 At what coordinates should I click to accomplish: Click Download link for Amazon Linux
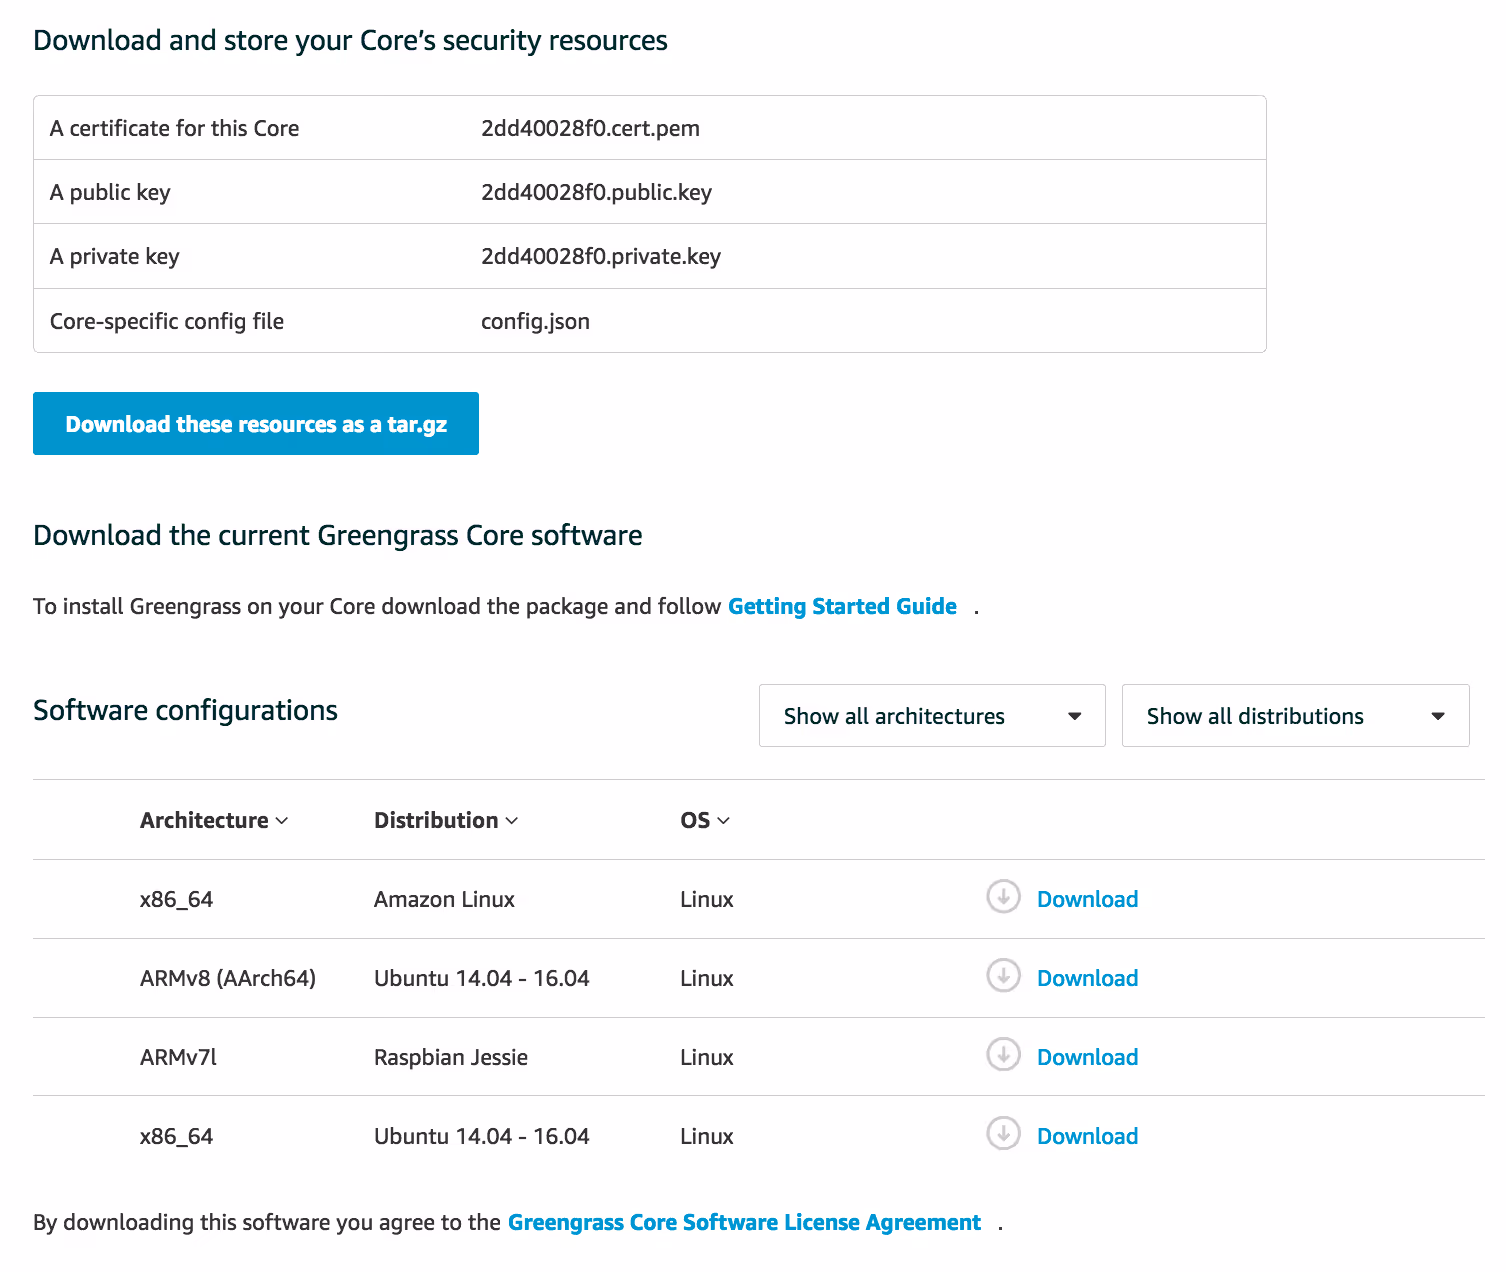pos(1087,899)
